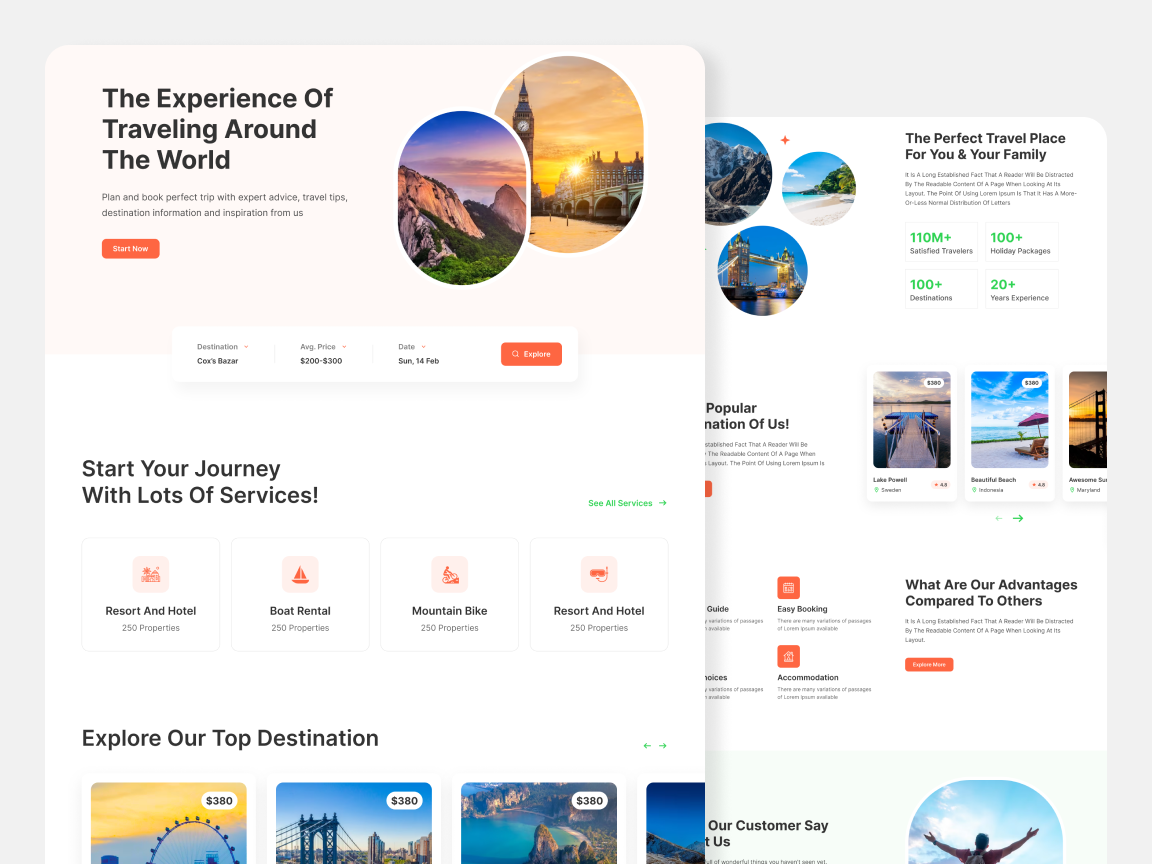Click the location pin icon next to Sweden
Screen dimensions: 1152x864
click(x=878, y=490)
